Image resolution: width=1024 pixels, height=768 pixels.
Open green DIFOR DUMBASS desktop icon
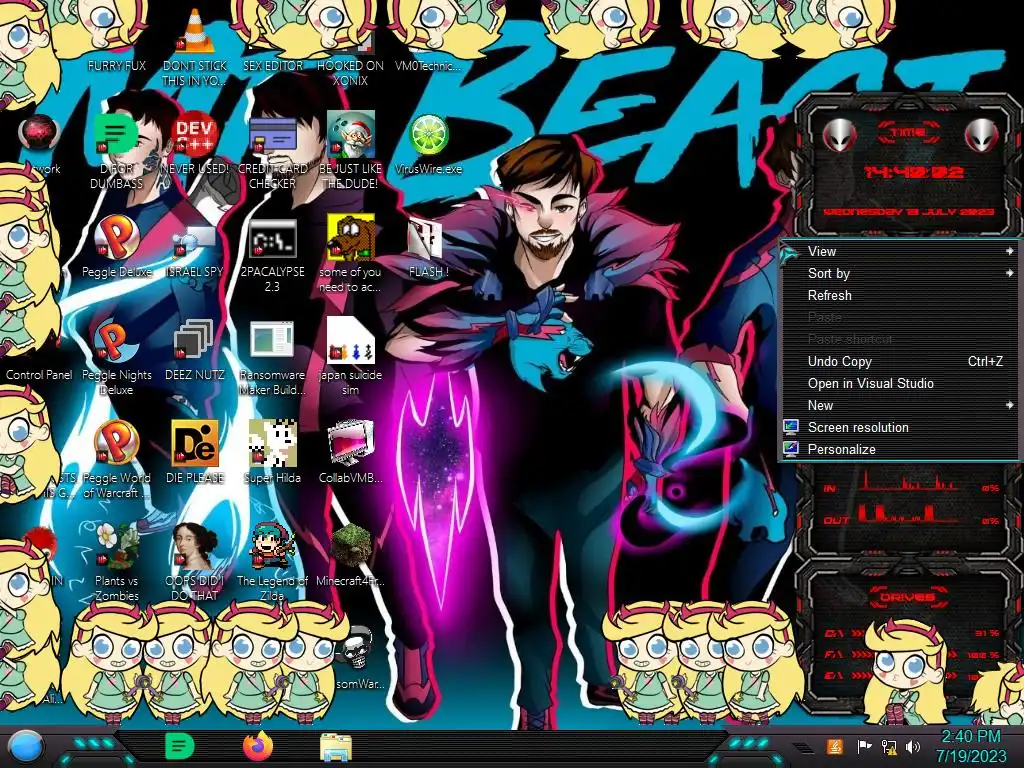pyautogui.click(x=116, y=150)
